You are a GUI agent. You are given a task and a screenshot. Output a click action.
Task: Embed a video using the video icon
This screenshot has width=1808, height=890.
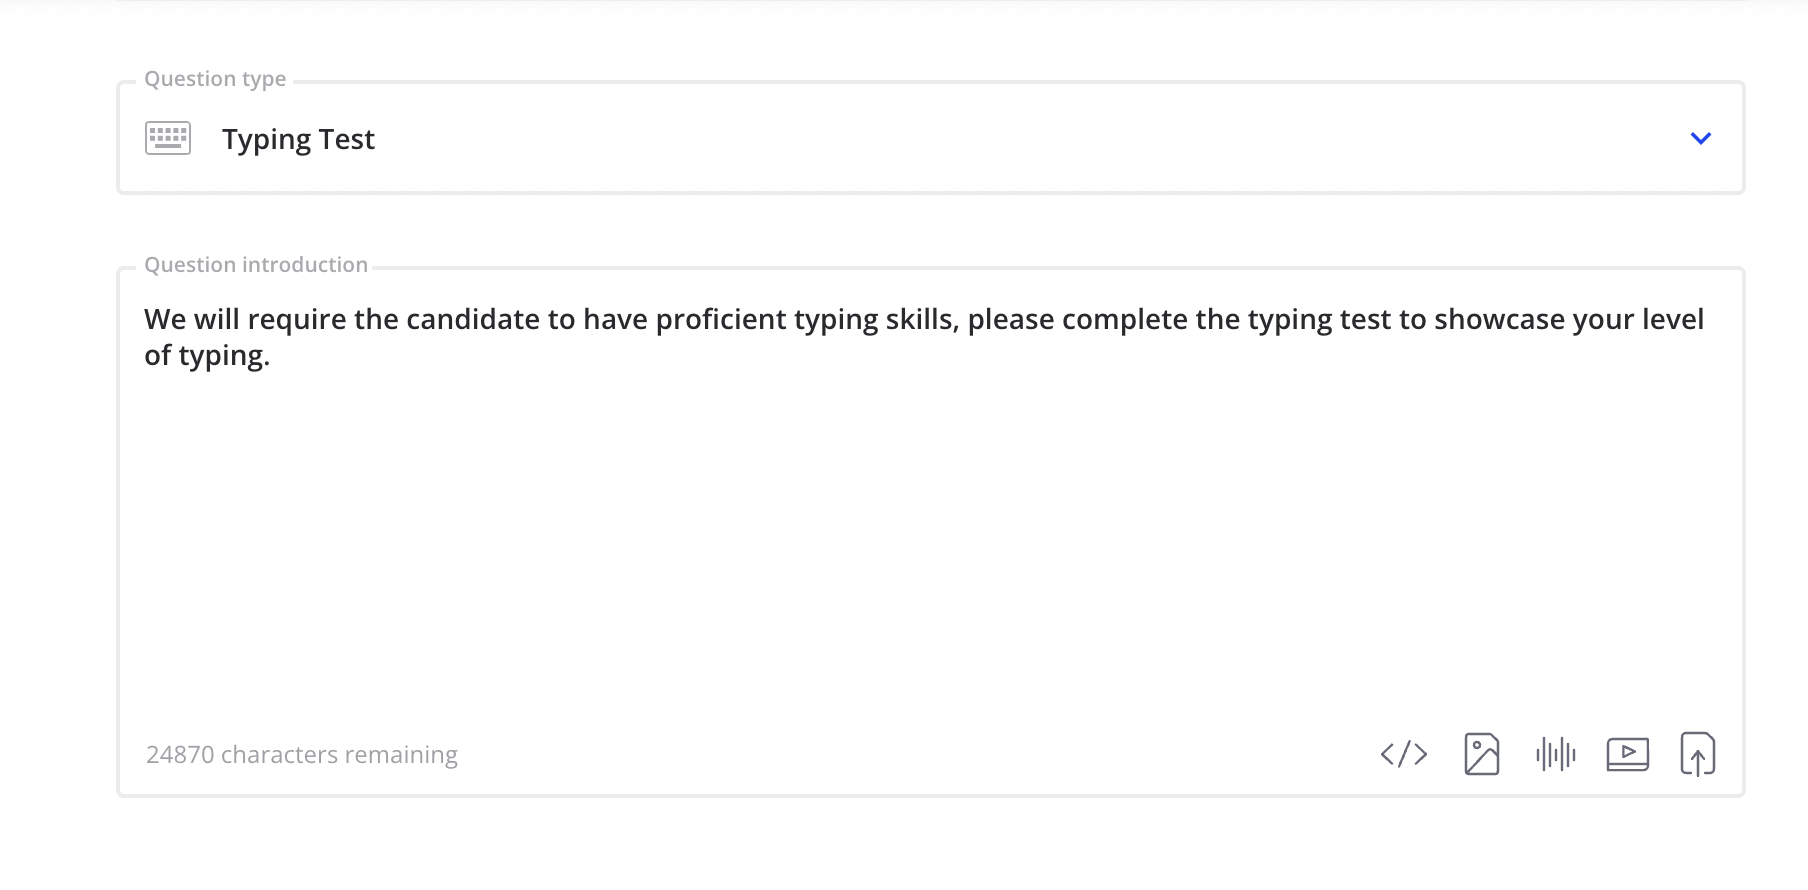pyautogui.click(x=1628, y=754)
